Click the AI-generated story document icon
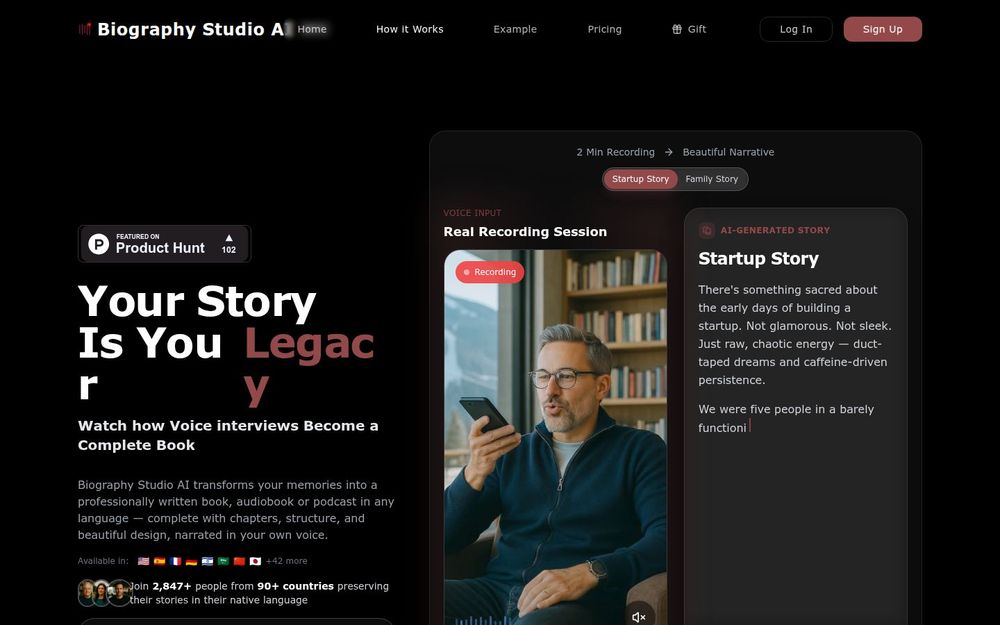 click(x=706, y=230)
